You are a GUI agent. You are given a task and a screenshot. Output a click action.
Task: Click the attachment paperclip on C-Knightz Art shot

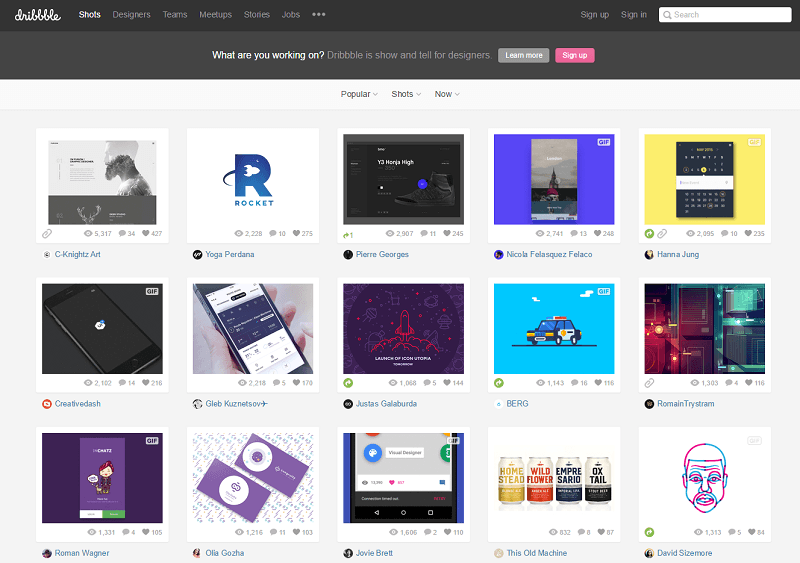click(x=46, y=233)
